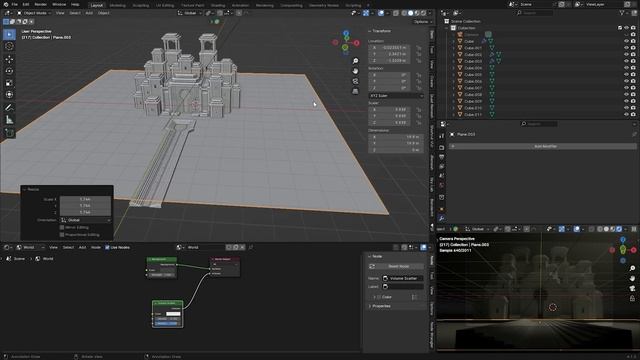Toggle camera view icon in main viewport
This screenshot has height=360, width=640.
click(356, 81)
